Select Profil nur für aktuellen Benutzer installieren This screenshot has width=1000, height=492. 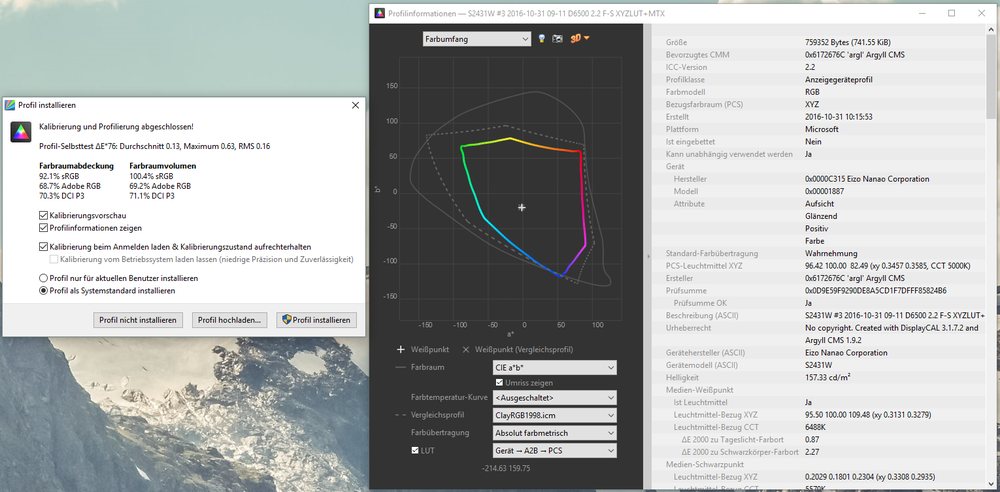(x=43, y=278)
